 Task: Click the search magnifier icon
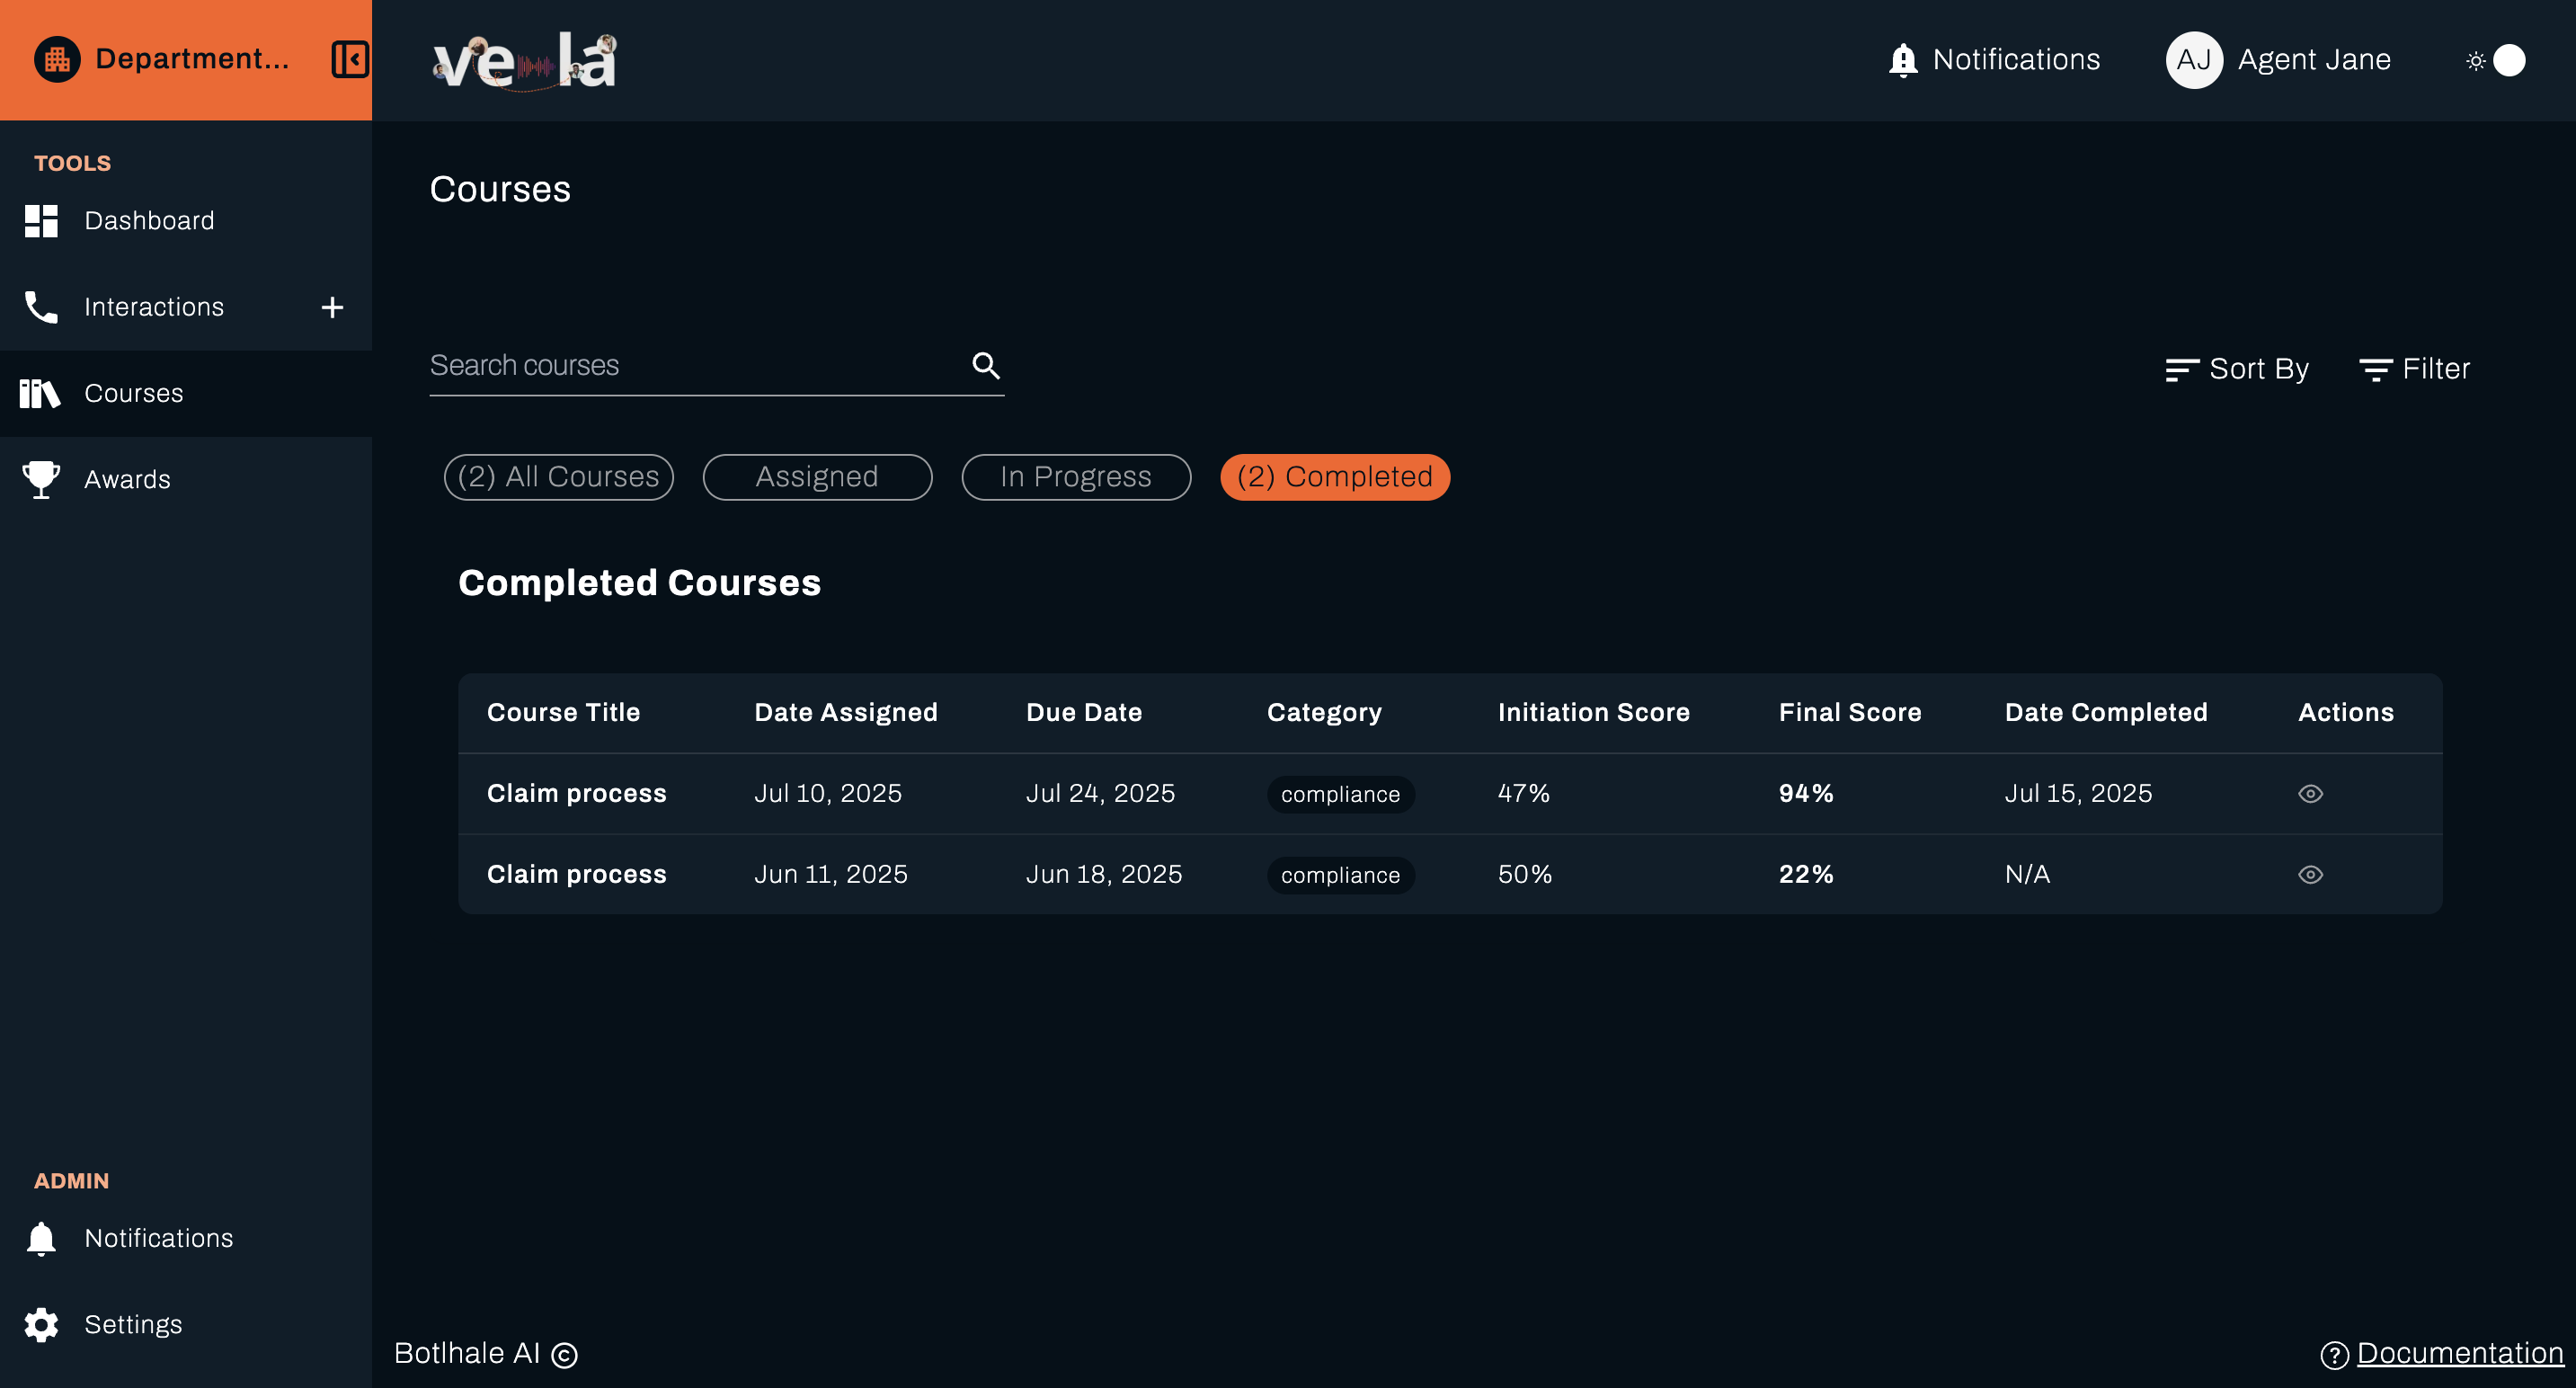coord(986,366)
